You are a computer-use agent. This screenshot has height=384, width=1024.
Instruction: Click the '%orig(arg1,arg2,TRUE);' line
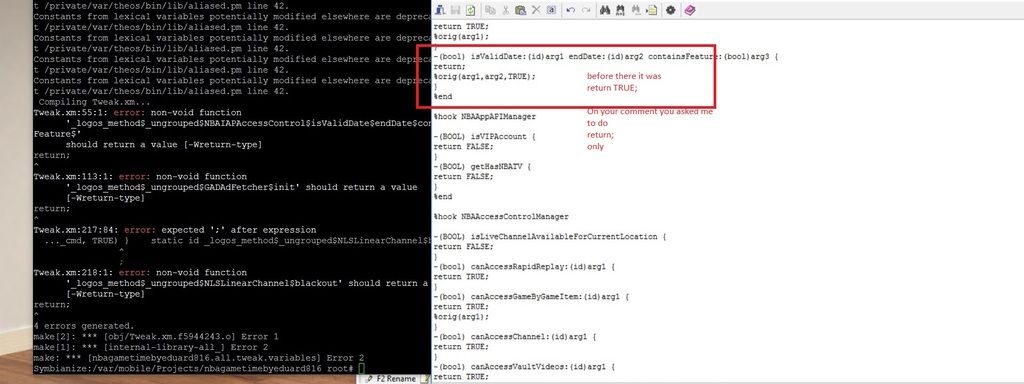(485, 76)
